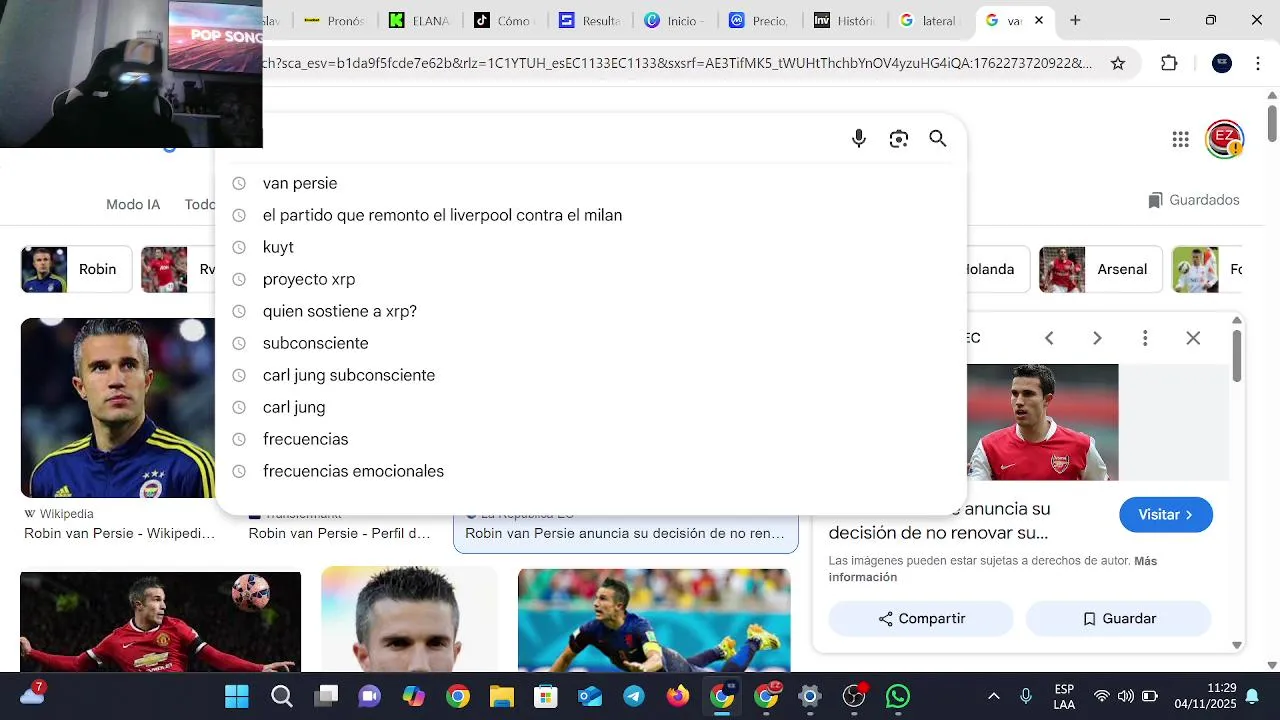
Task: Open the Chrome profile button
Action: (x=1222, y=63)
